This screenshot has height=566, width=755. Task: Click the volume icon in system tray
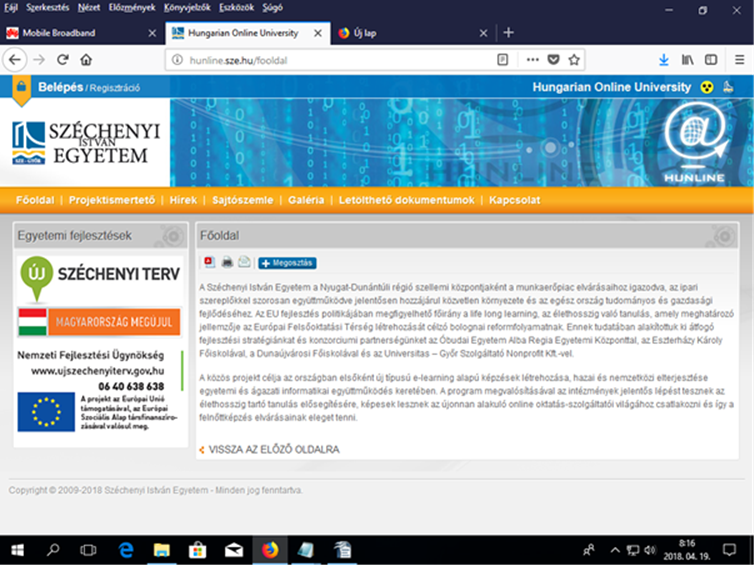coord(650,550)
